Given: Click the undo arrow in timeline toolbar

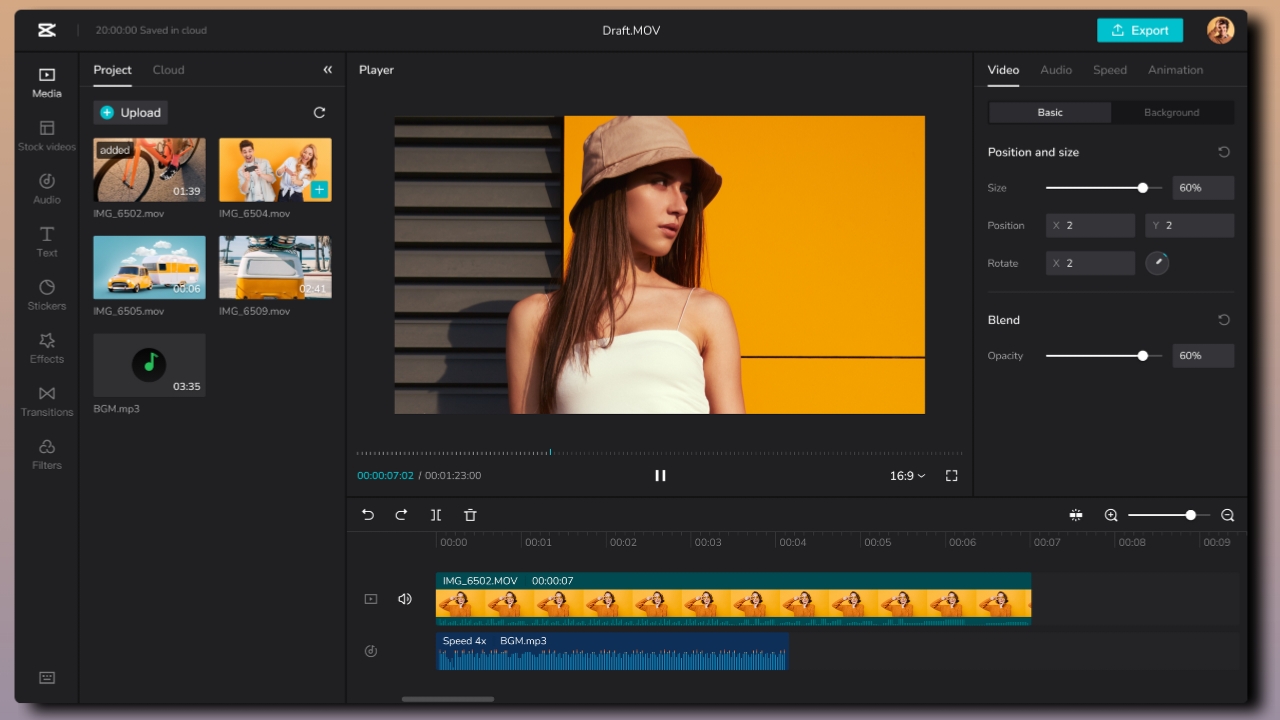Looking at the screenshot, I should (368, 515).
